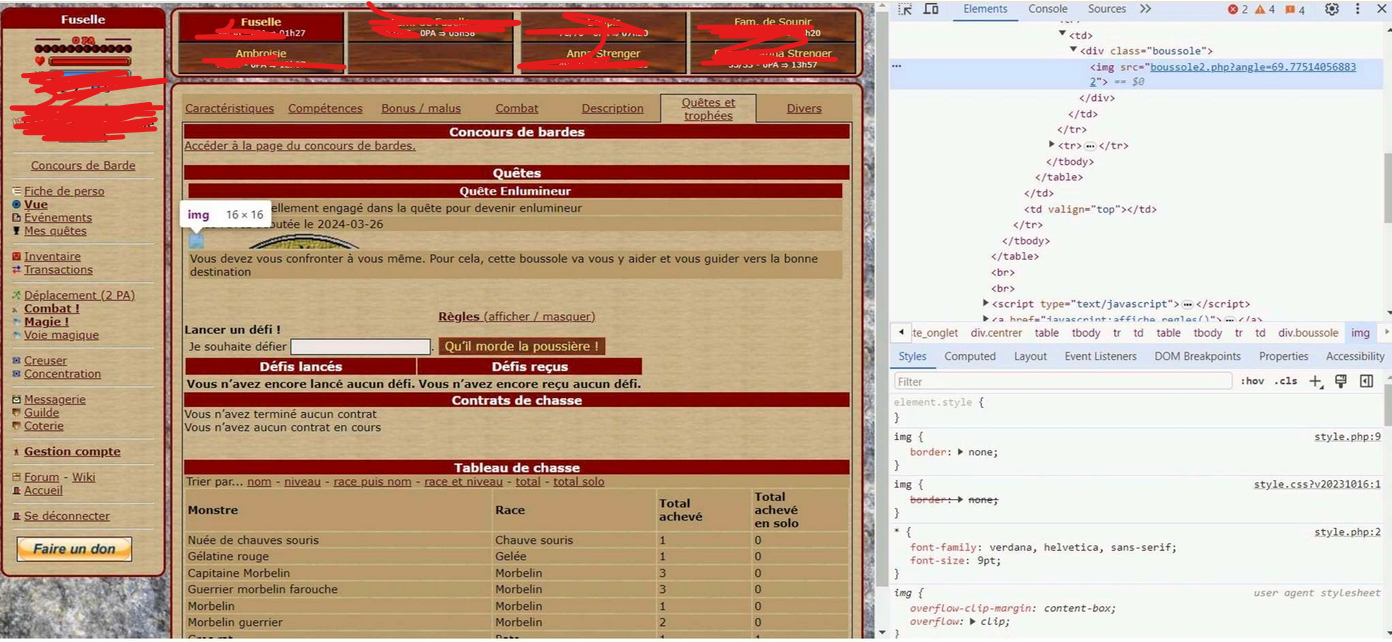Click the blue icon beside Creuser
The image size is (1392, 642).
pos(16,361)
